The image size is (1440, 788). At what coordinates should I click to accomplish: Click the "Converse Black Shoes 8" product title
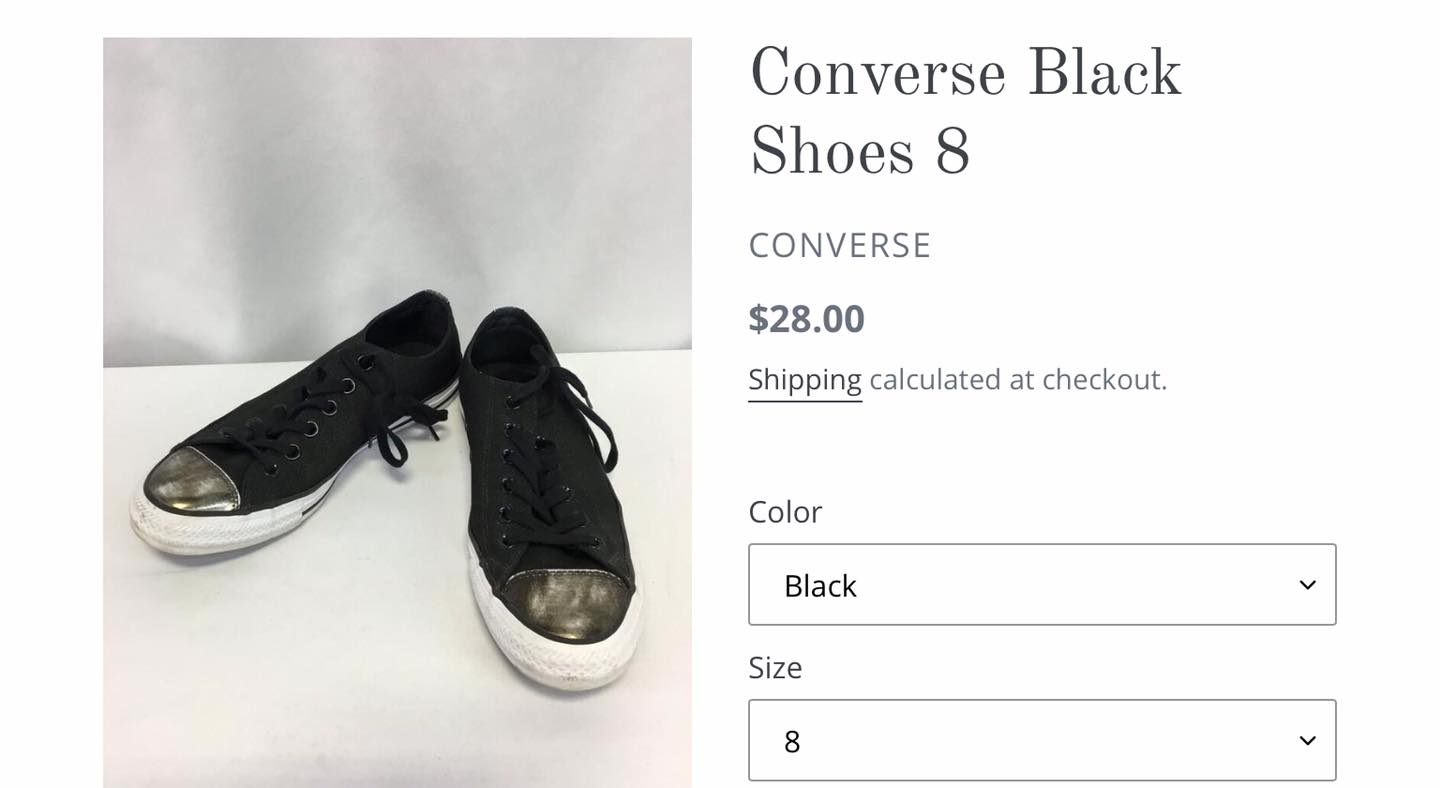click(964, 113)
